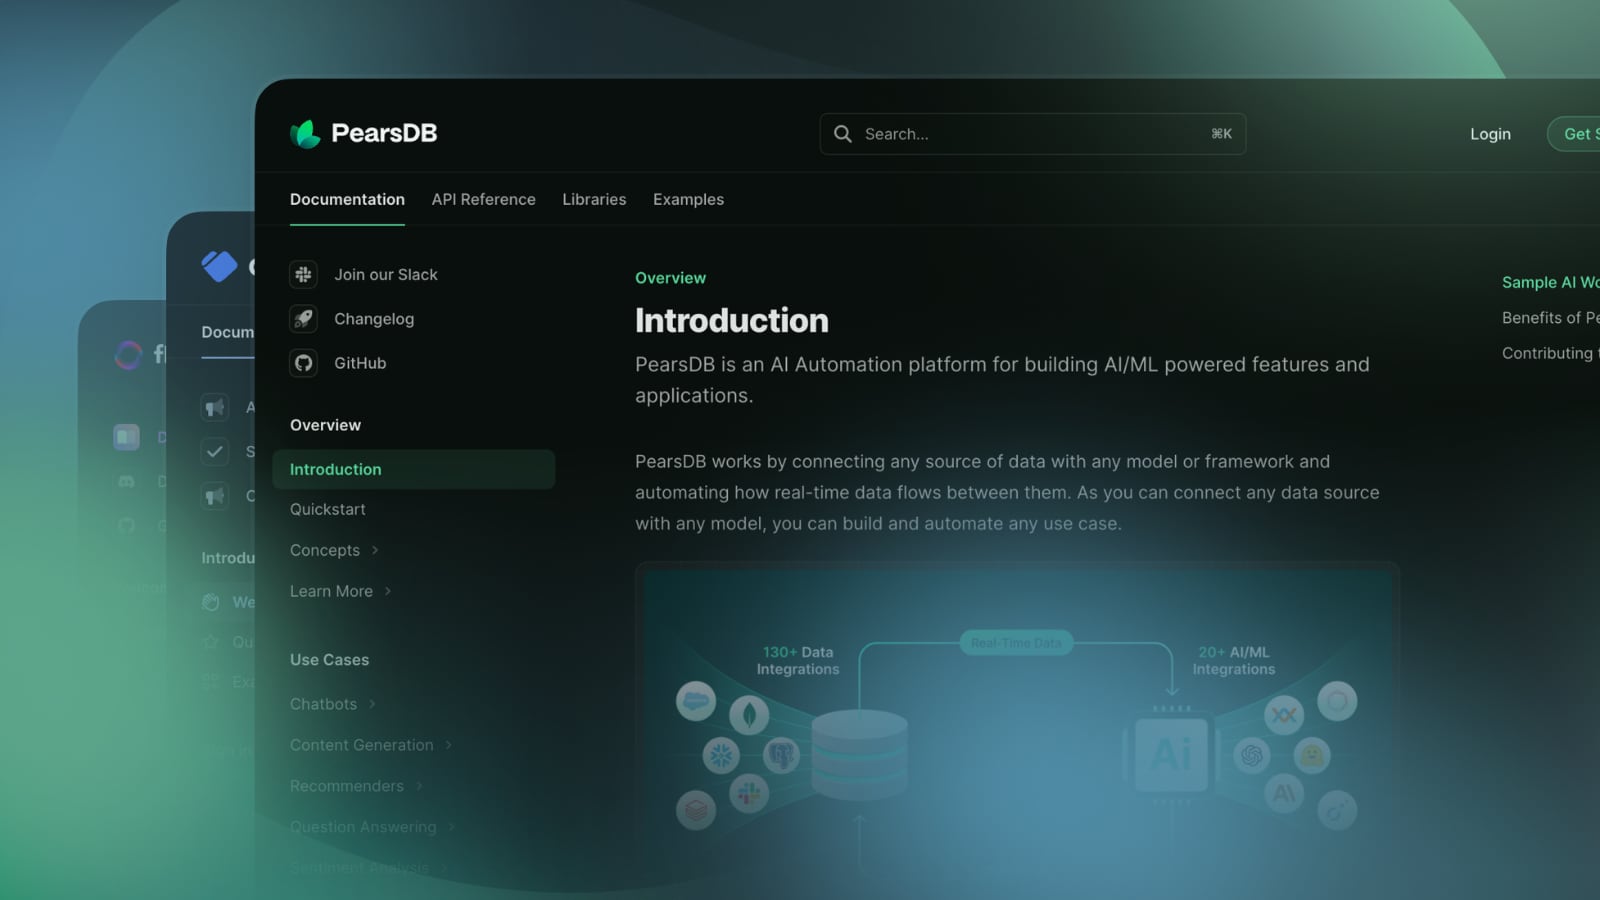
Task: Click the Snowflake icon in diagram
Action: point(721,756)
